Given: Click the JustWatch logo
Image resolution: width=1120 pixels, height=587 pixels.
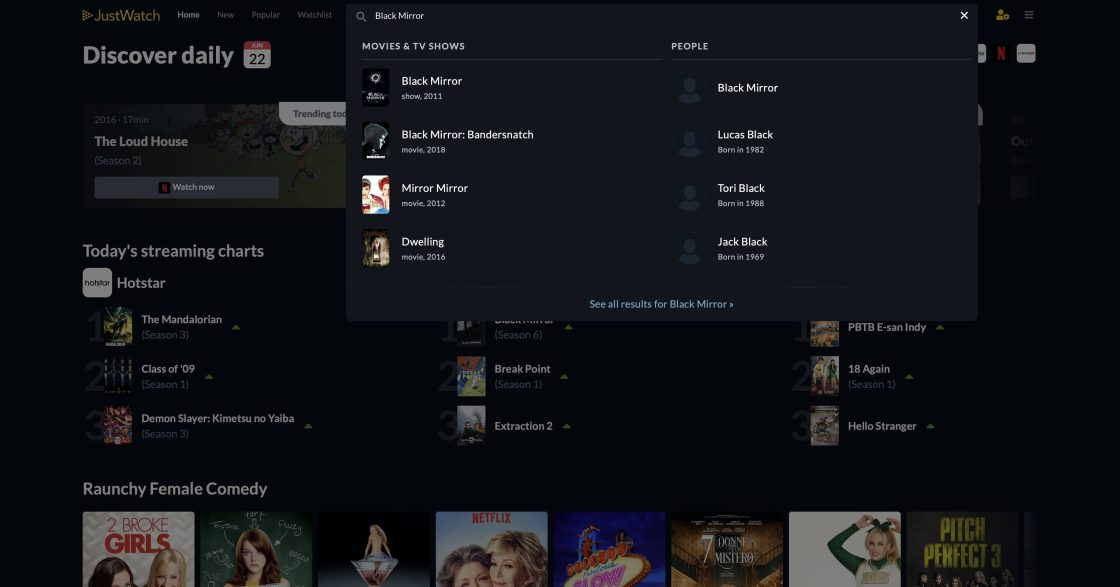Looking at the screenshot, I should (x=119, y=15).
